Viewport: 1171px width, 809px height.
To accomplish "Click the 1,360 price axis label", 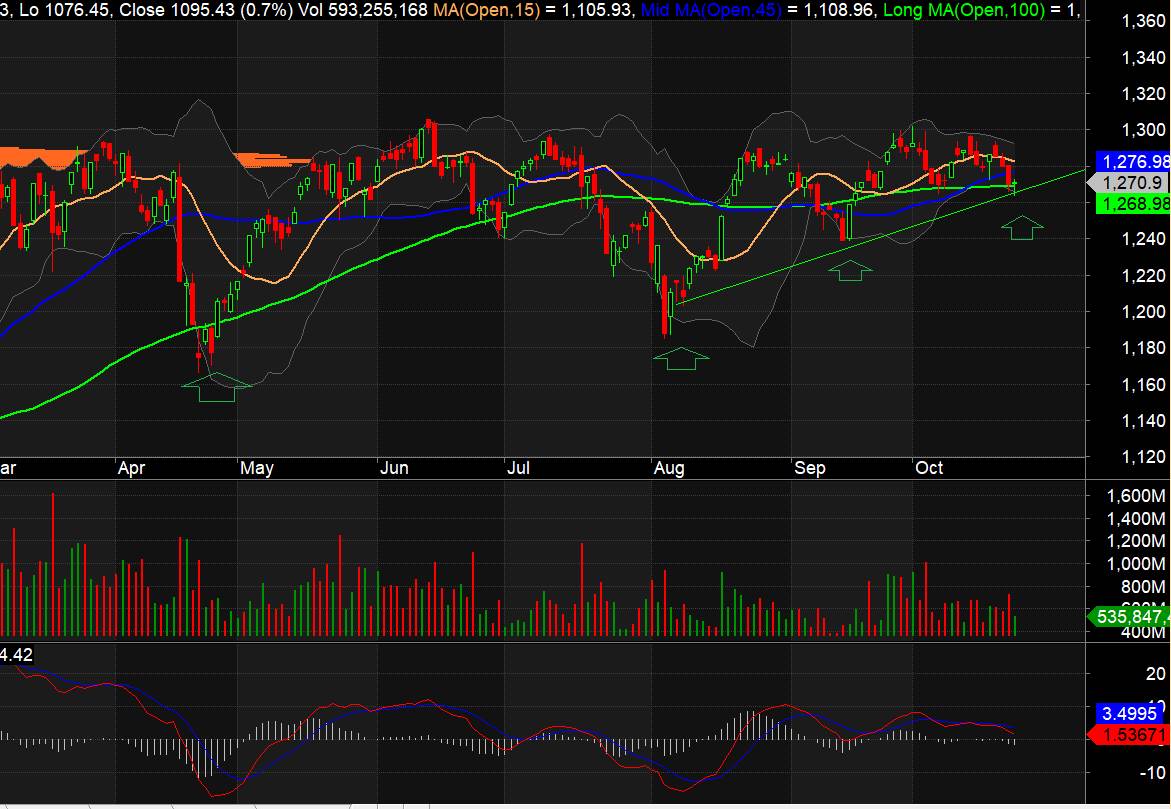I will (x=1143, y=21).
